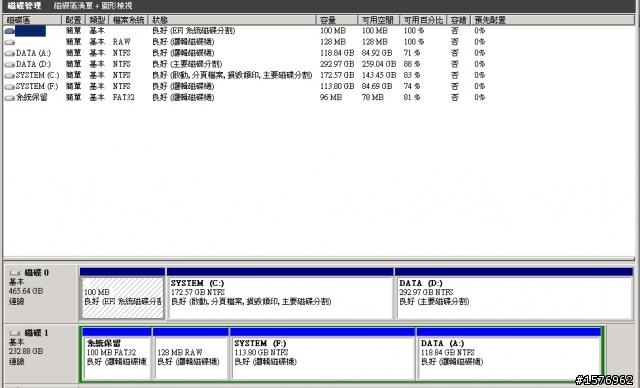This screenshot has width=640, height=388.
Task: Select the SYSTEM (F:) volume name in the list
Action: tap(37, 86)
